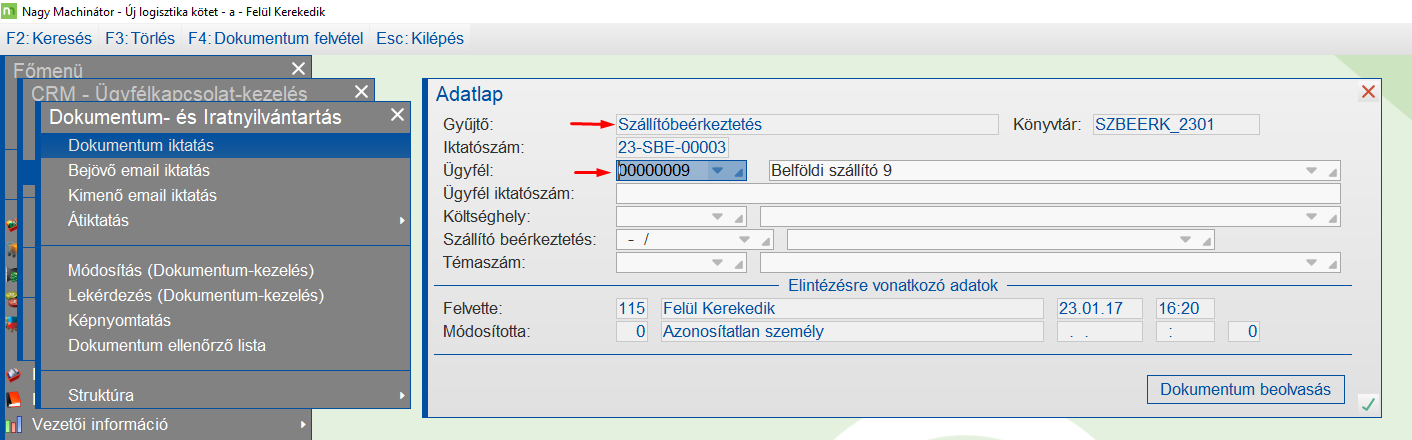Click the Főmenü panel title
The width and height of the screenshot is (1412, 440).
[x=47, y=71]
